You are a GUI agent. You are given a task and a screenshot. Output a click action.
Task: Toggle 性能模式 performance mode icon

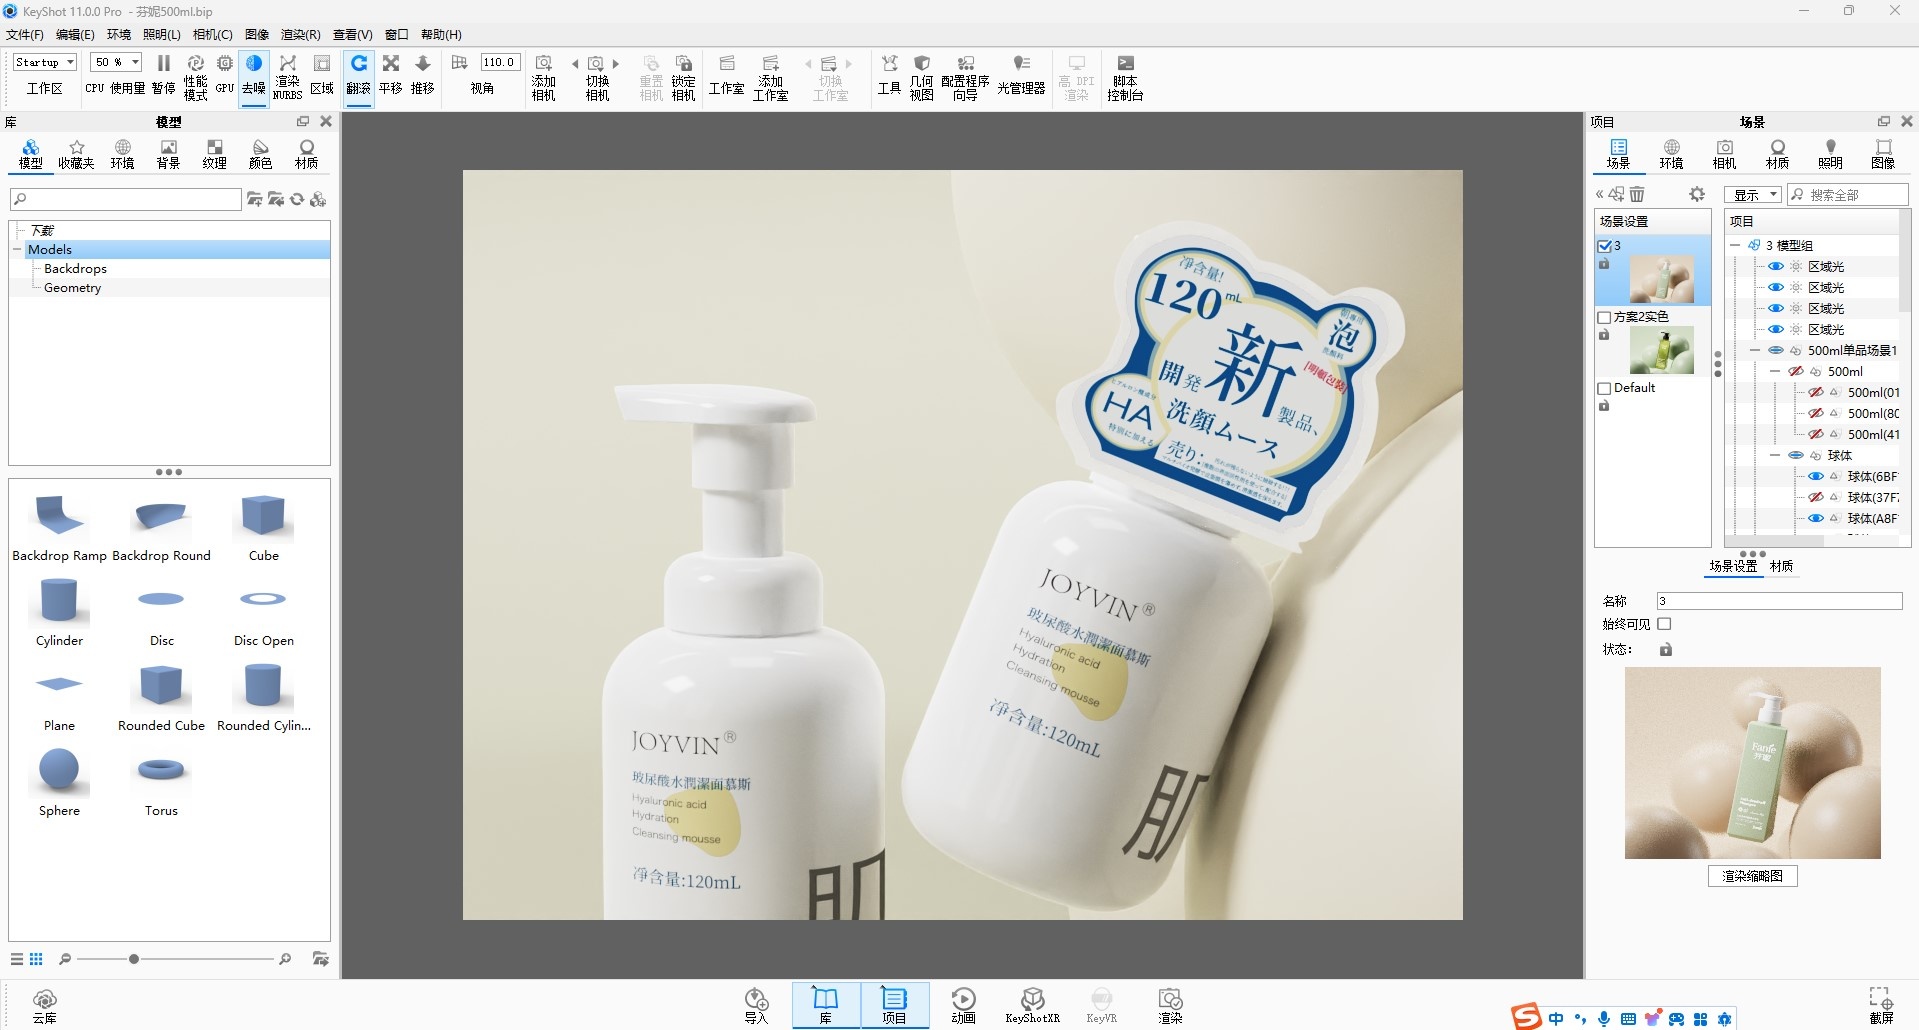(x=195, y=77)
